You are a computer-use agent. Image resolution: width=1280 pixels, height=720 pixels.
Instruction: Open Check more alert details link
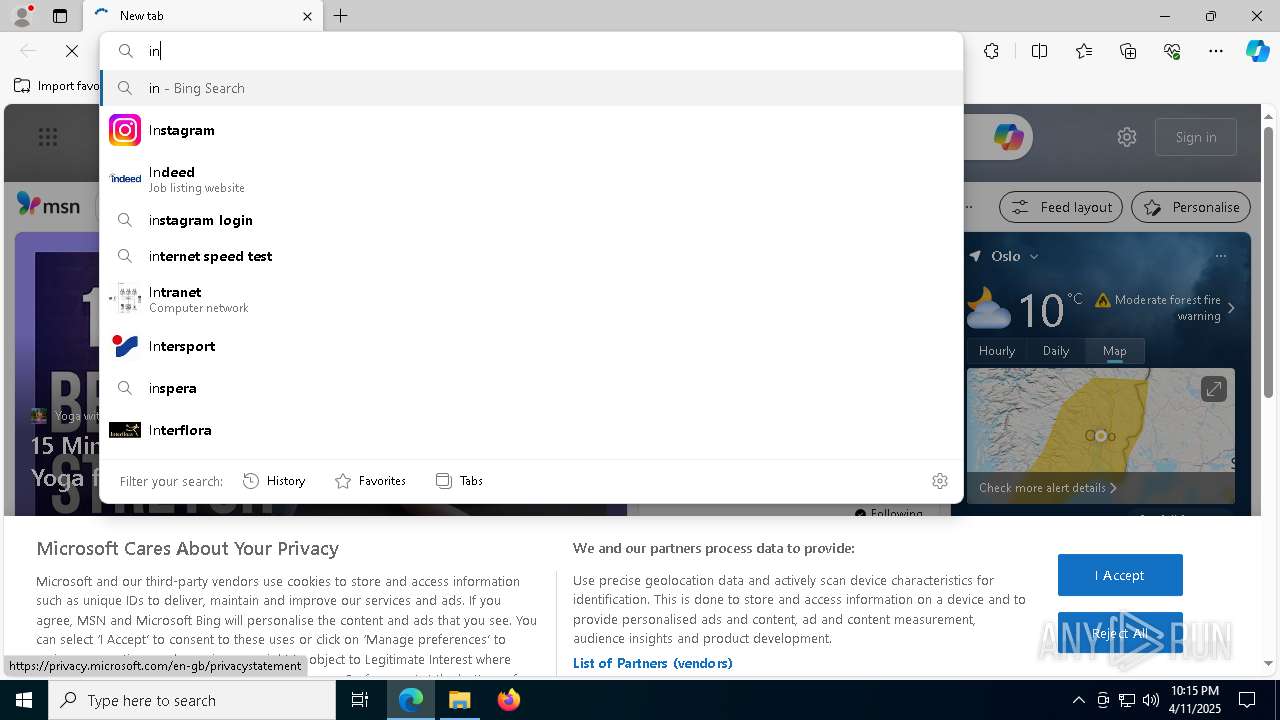click(x=1048, y=488)
